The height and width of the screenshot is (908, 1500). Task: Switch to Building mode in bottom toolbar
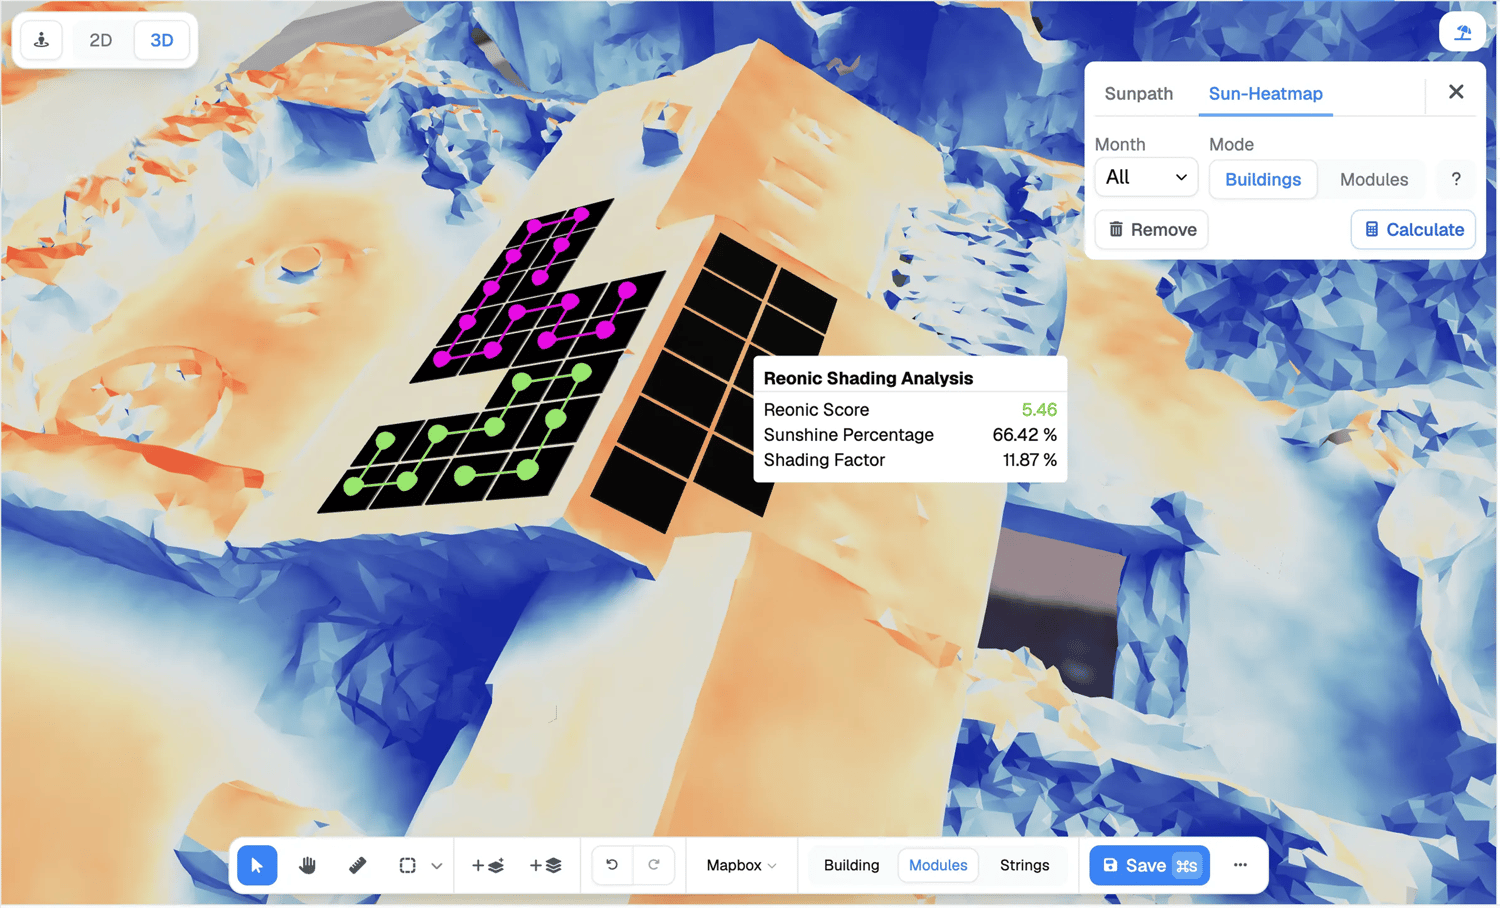[x=851, y=865]
